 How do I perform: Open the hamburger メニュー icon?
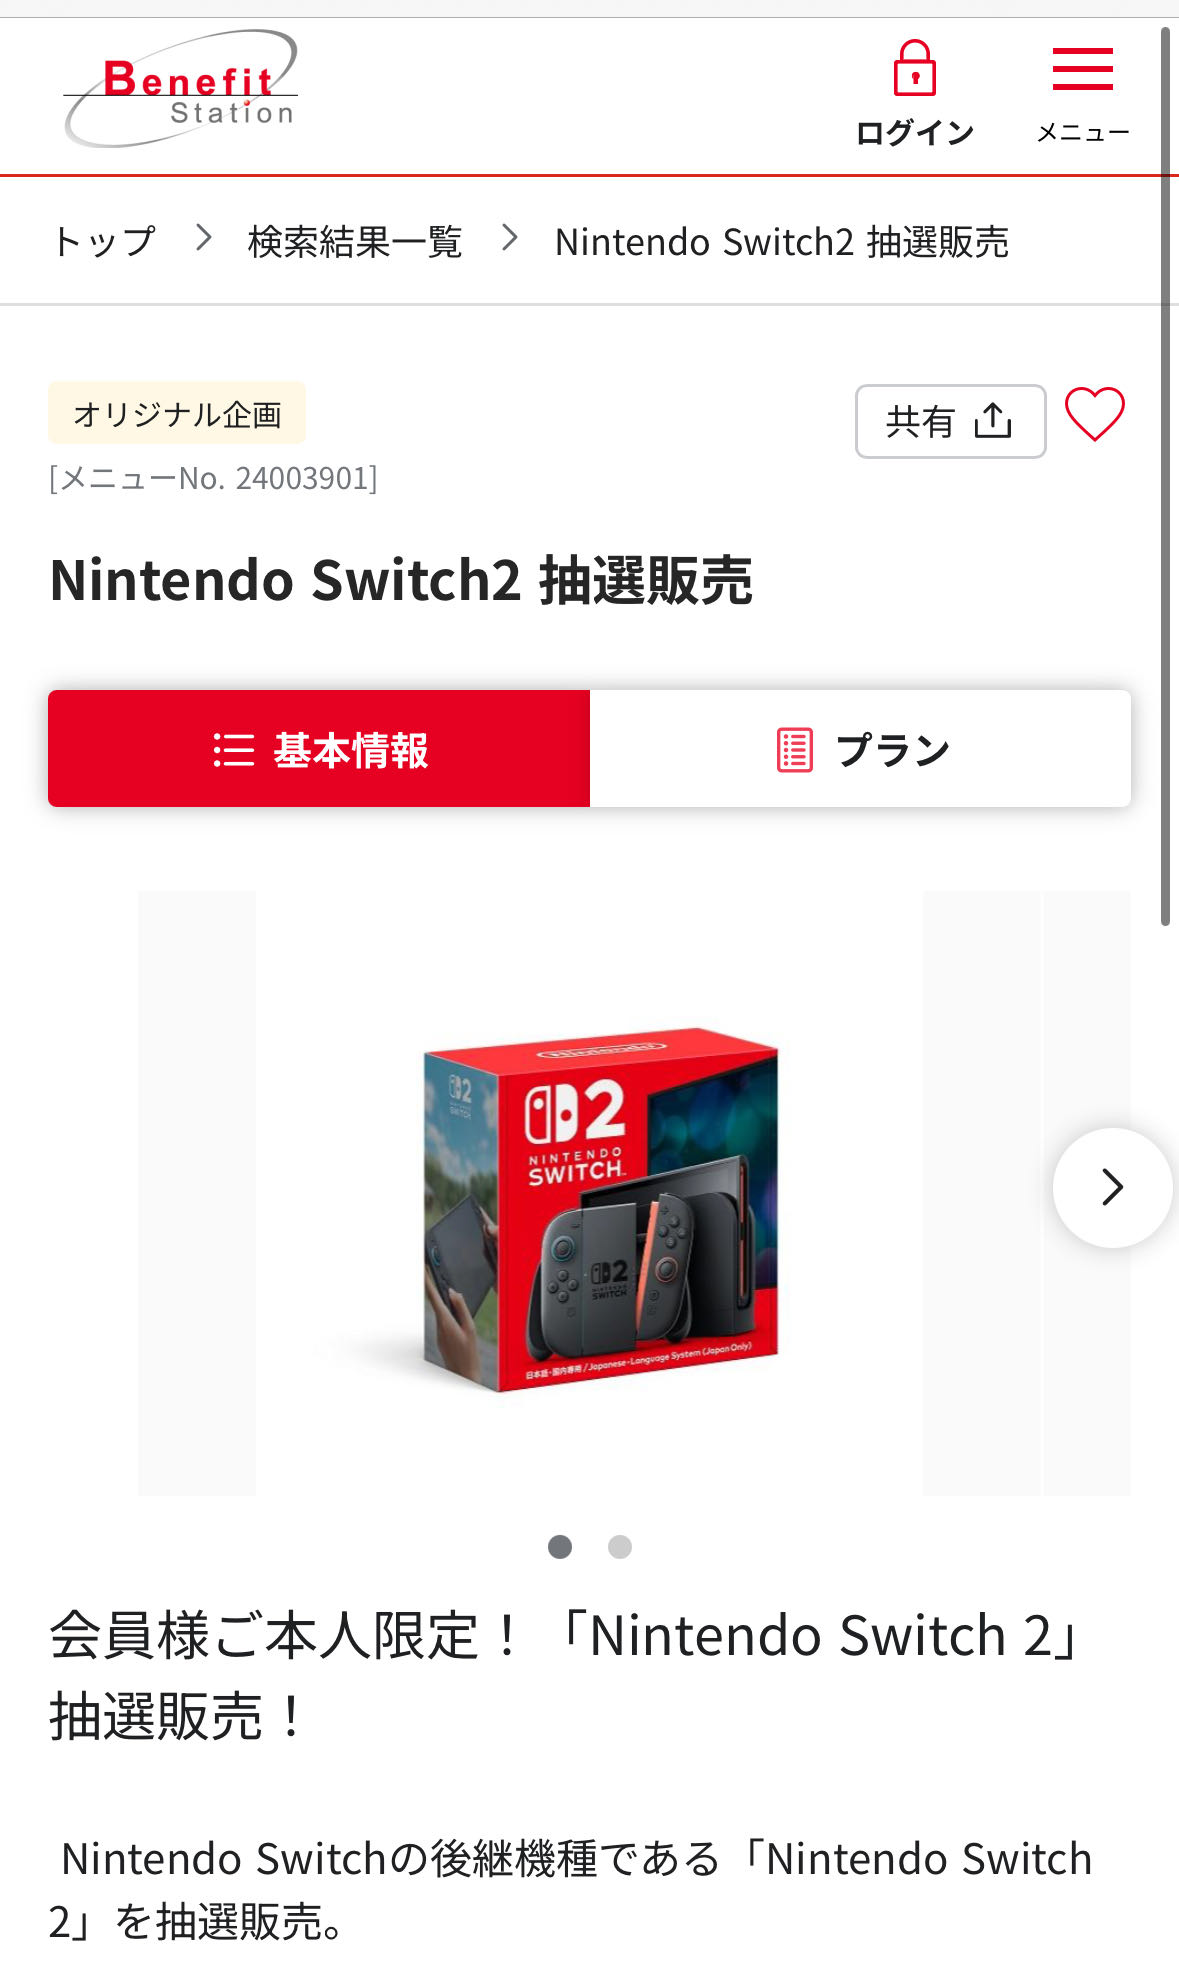coord(1083,69)
